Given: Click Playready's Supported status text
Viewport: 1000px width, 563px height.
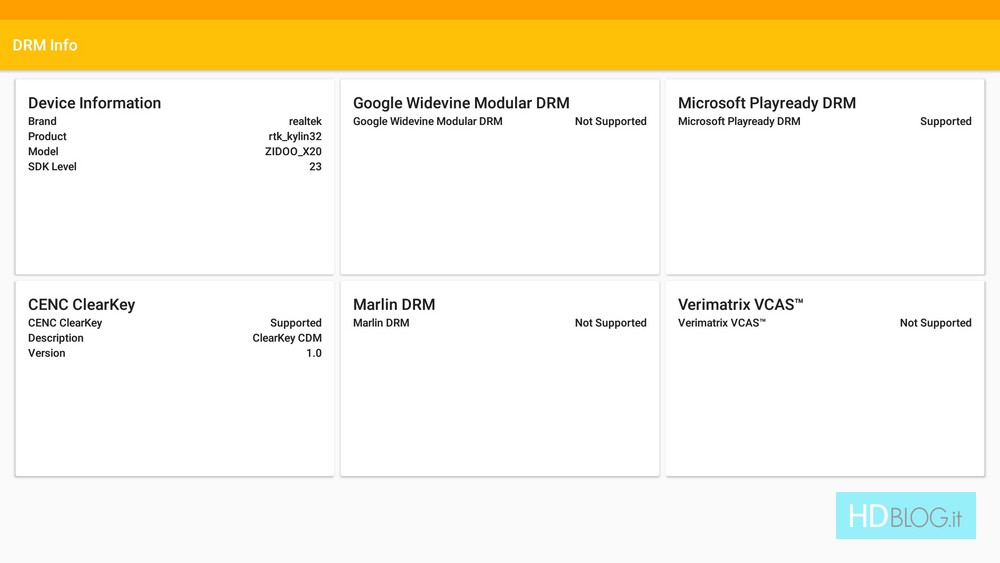Looking at the screenshot, I should 945,122.
